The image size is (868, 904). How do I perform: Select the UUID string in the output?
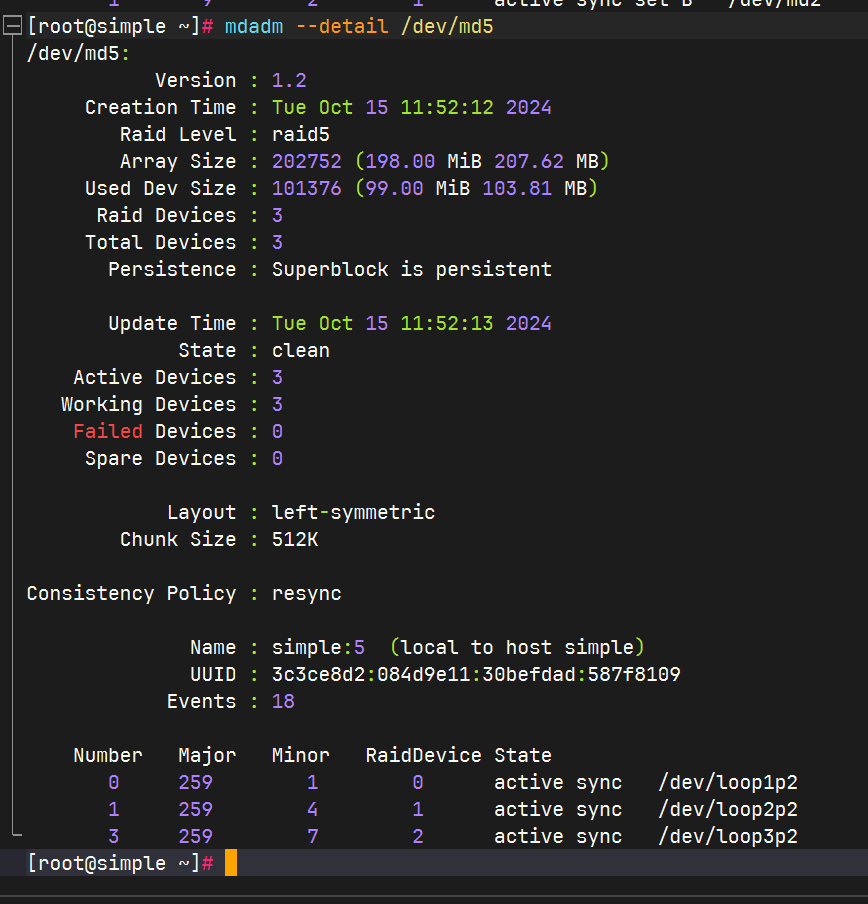[x=476, y=674]
